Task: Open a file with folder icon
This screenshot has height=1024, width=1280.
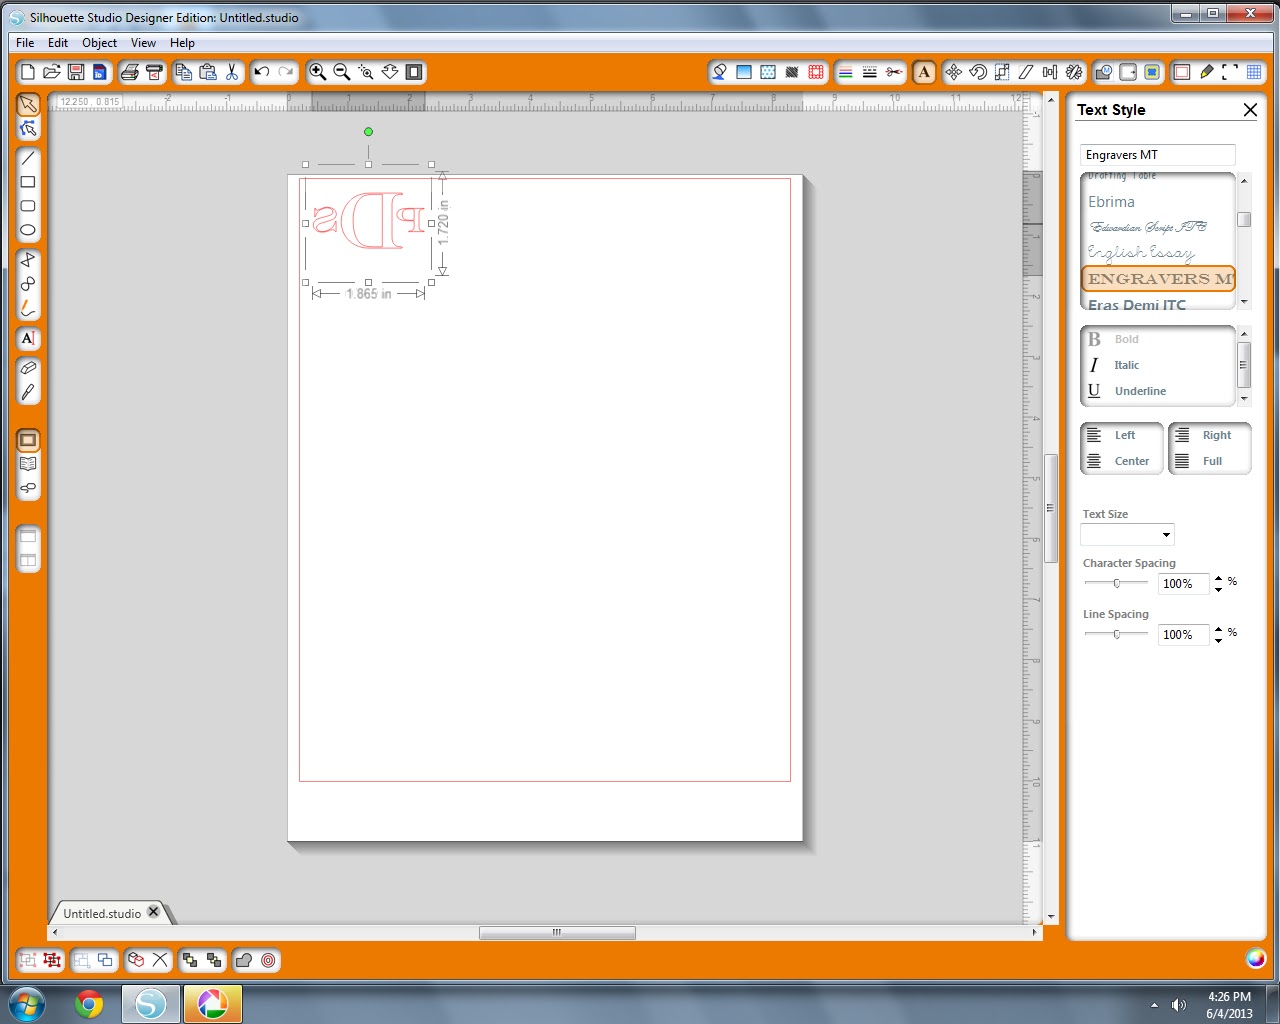Action: 52,72
